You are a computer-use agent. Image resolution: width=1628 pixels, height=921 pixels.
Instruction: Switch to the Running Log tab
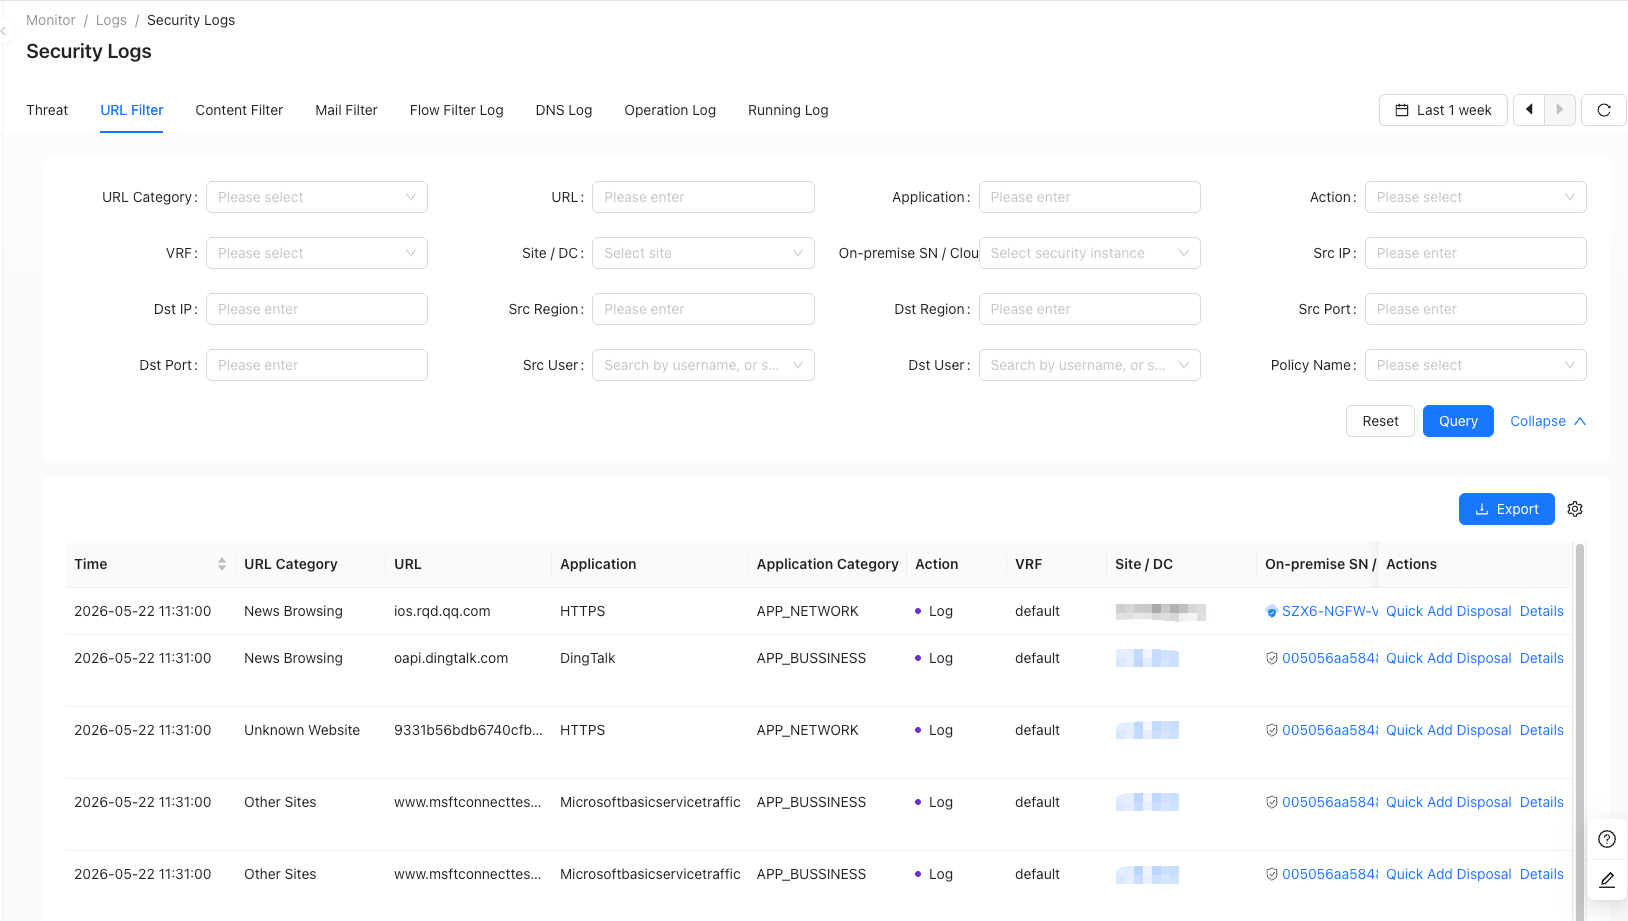pos(788,110)
